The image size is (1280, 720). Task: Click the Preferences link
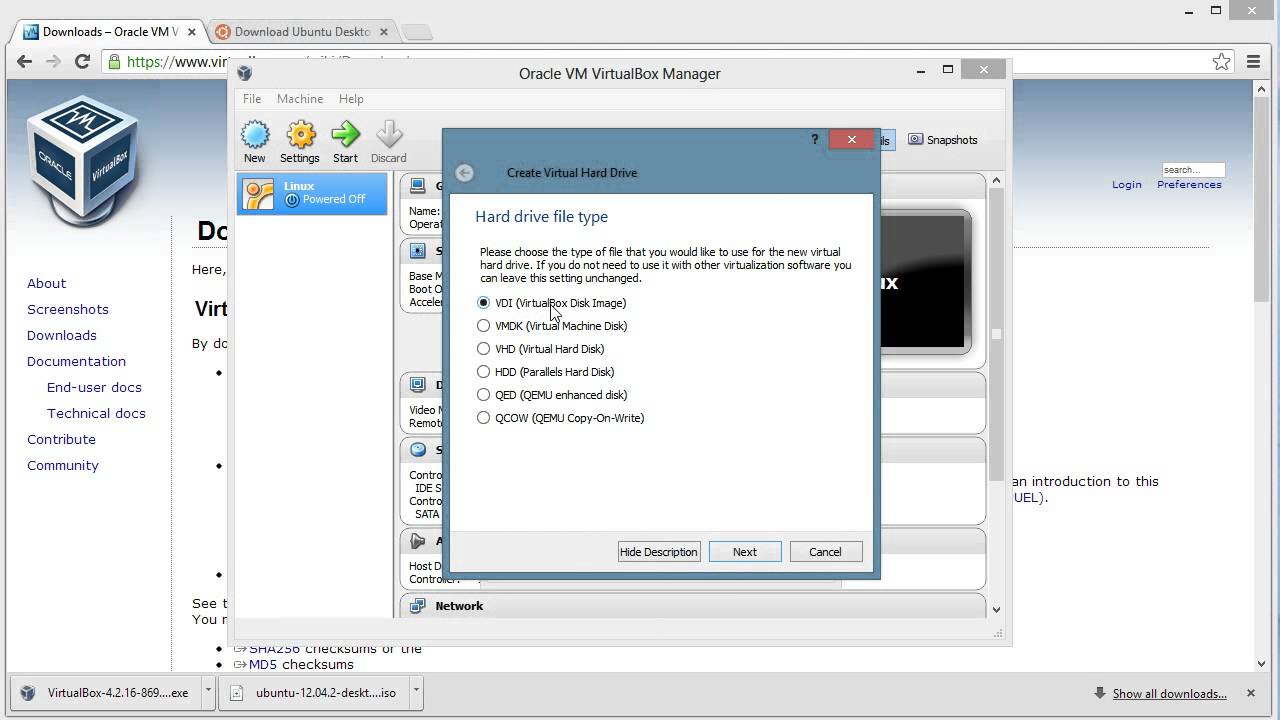tap(1189, 185)
